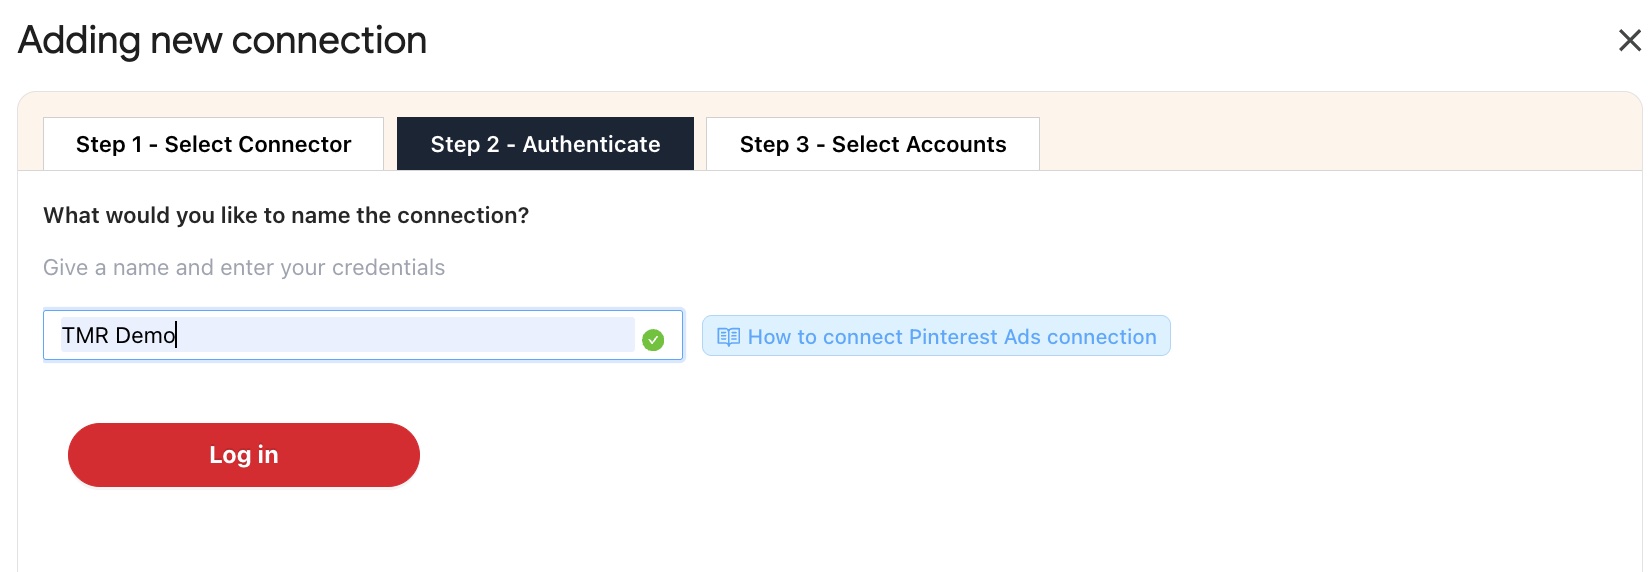Viewport: 1652px width, 572px height.
Task: Click the name the connection question label
Action: [286, 215]
